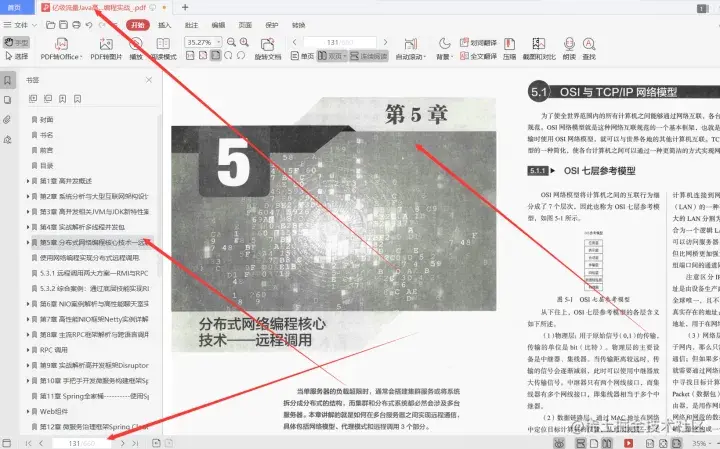720x449 pixels.
Task: Open the PDF转Office converter
Action: (x=61, y=49)
